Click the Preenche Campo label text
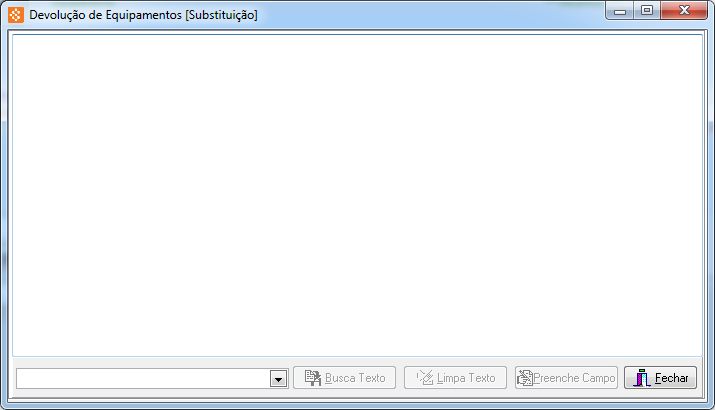 pos(574,378)
